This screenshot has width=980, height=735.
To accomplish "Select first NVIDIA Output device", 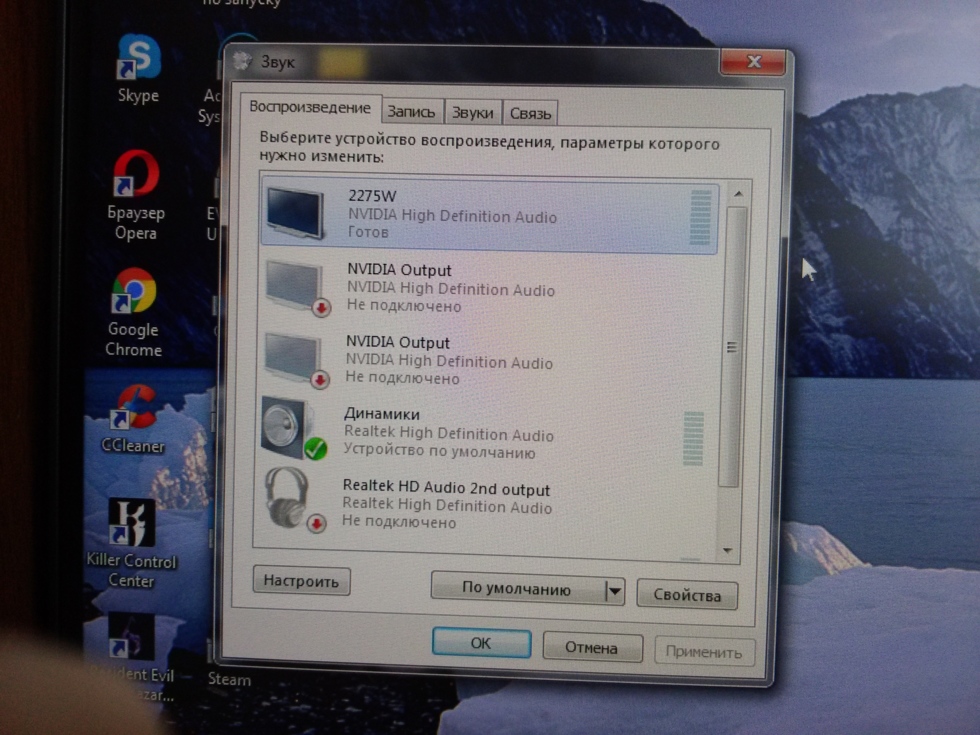I will pos(488,288).
